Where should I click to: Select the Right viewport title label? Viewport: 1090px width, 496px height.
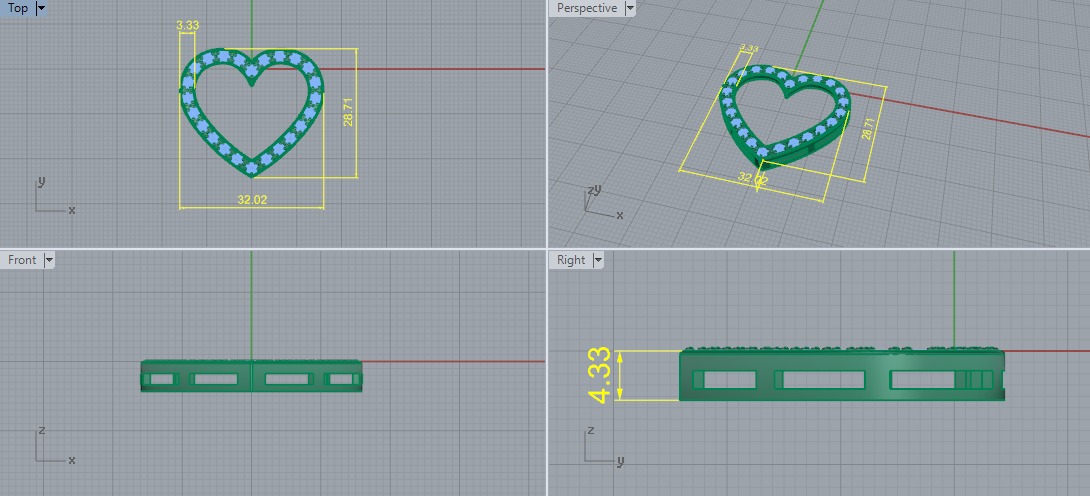coord(571,260)
